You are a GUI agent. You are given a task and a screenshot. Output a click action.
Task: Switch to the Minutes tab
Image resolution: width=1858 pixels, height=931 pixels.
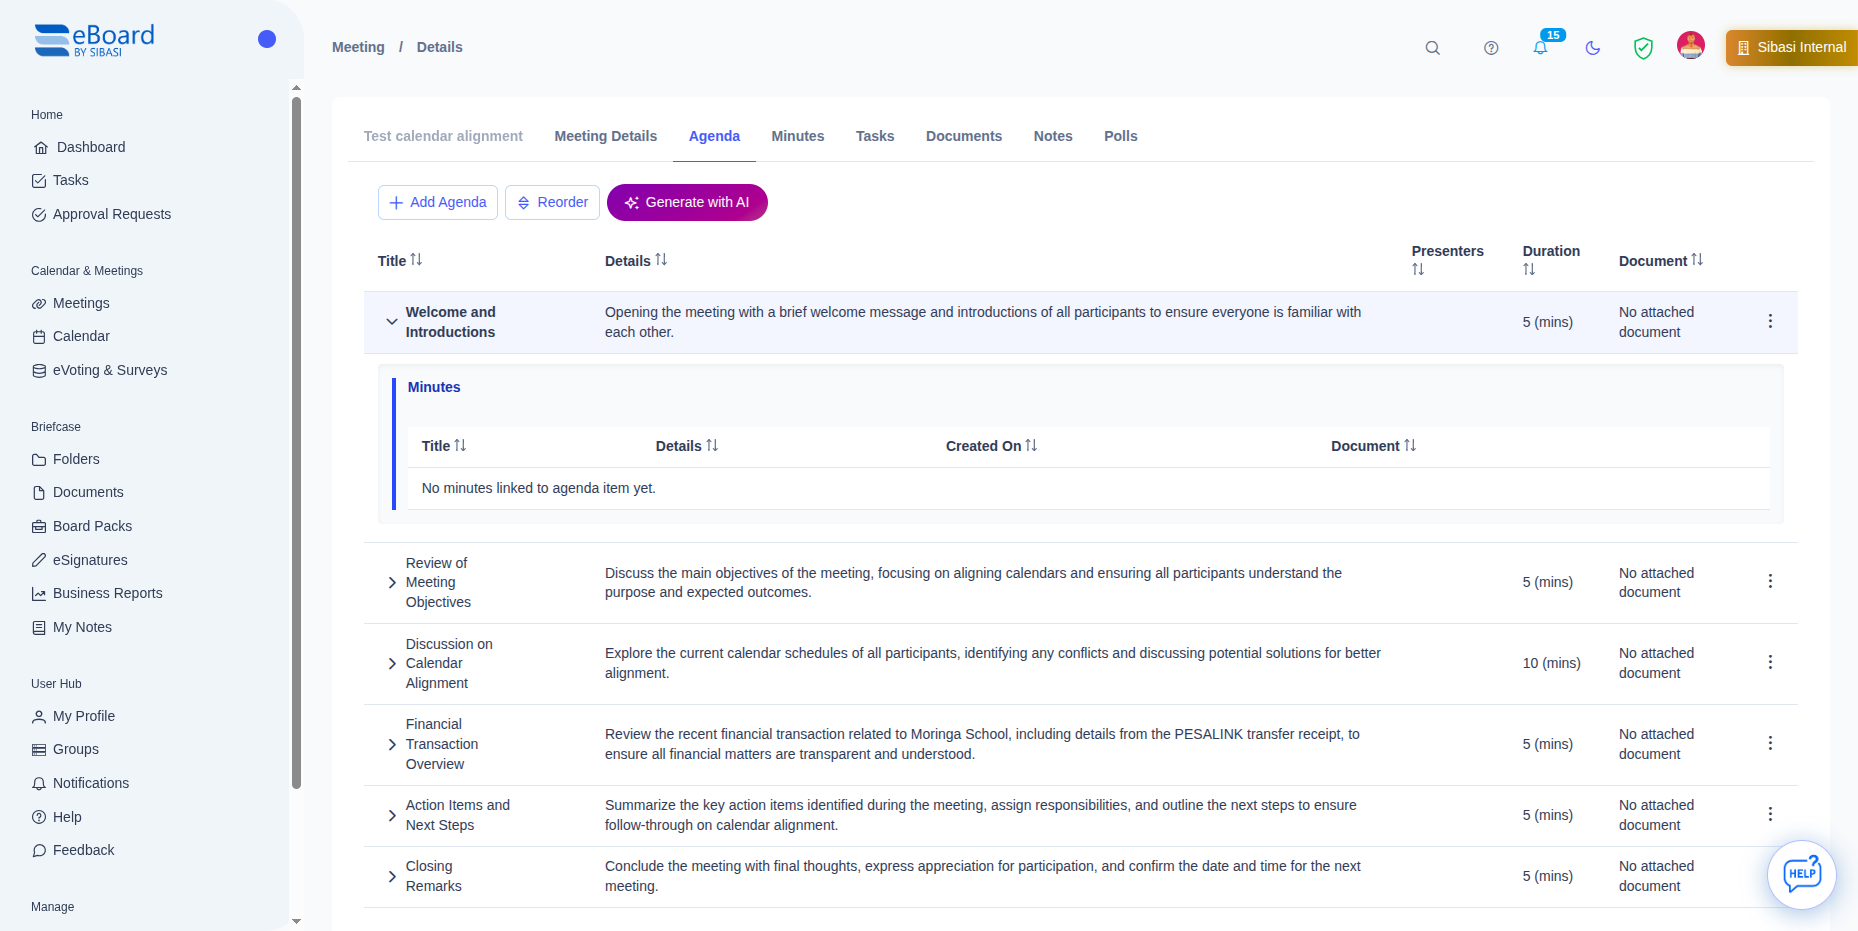[797, 136]
